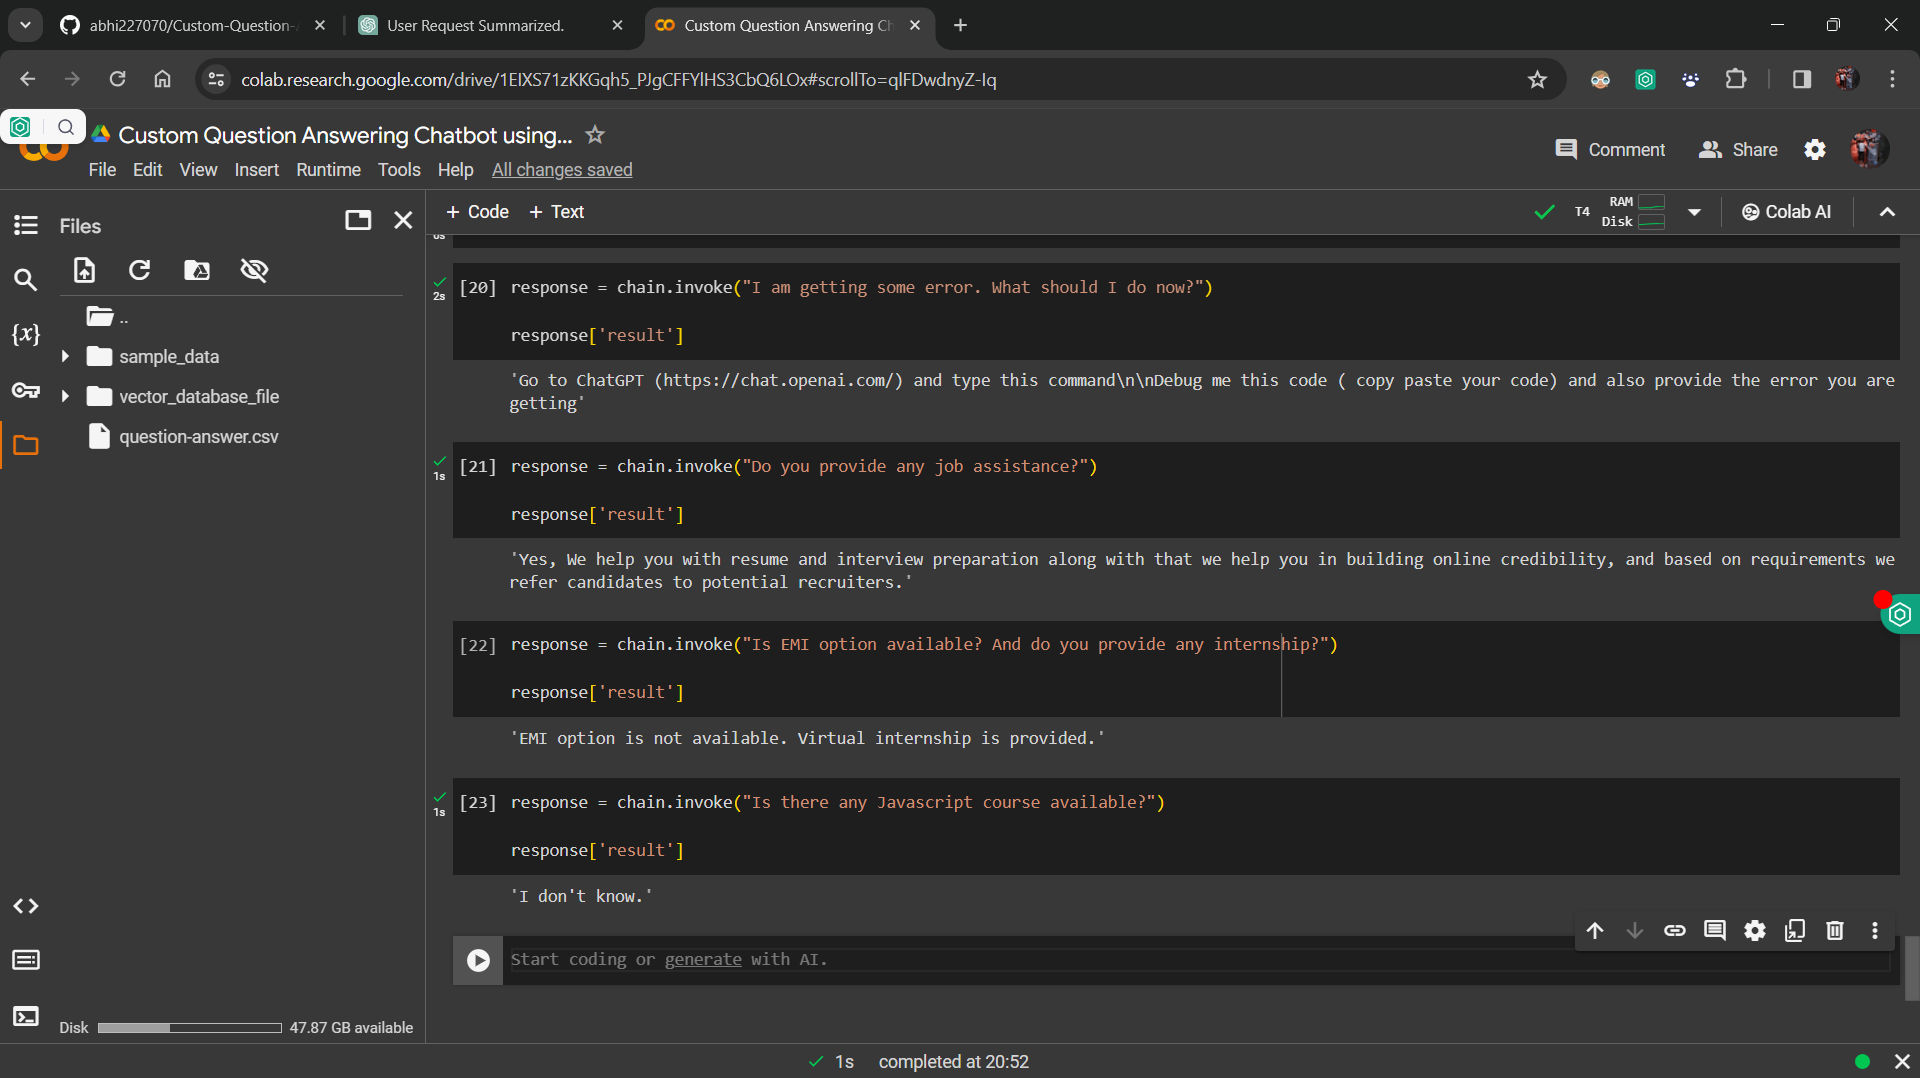Toggle hidden files visibility in Files panel
This screenshot has width=1920, height=1078.
pyautogui.click(x=254, y=270)
